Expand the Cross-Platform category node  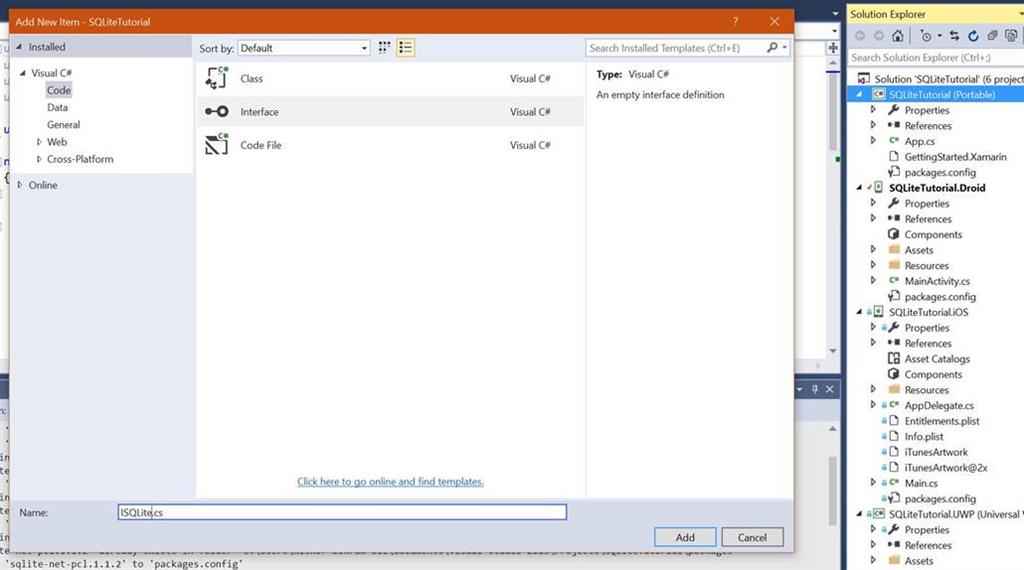click(x=39, y=159)
